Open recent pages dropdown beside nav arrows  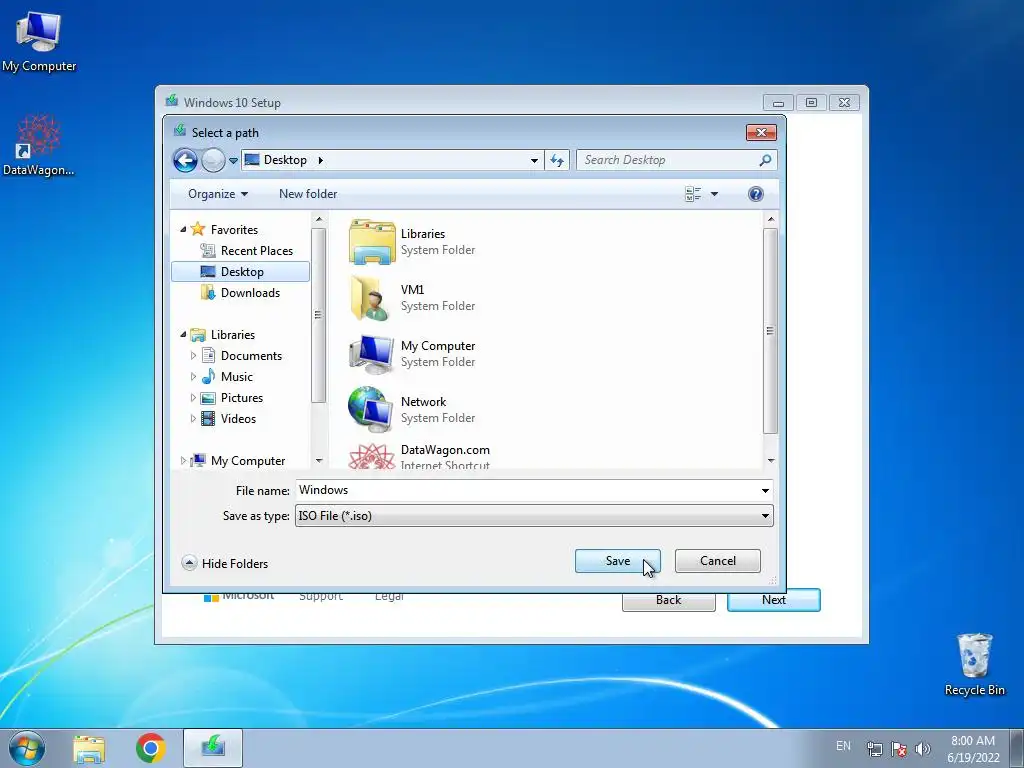[233, 161]
